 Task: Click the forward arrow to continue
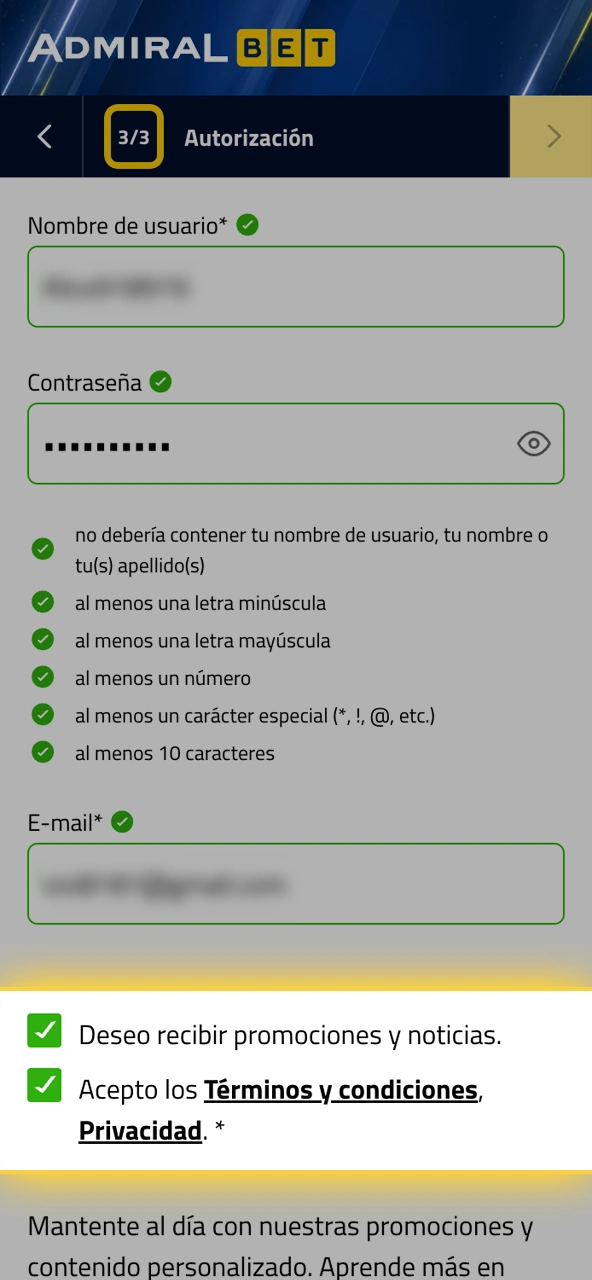tap(552, 136)
